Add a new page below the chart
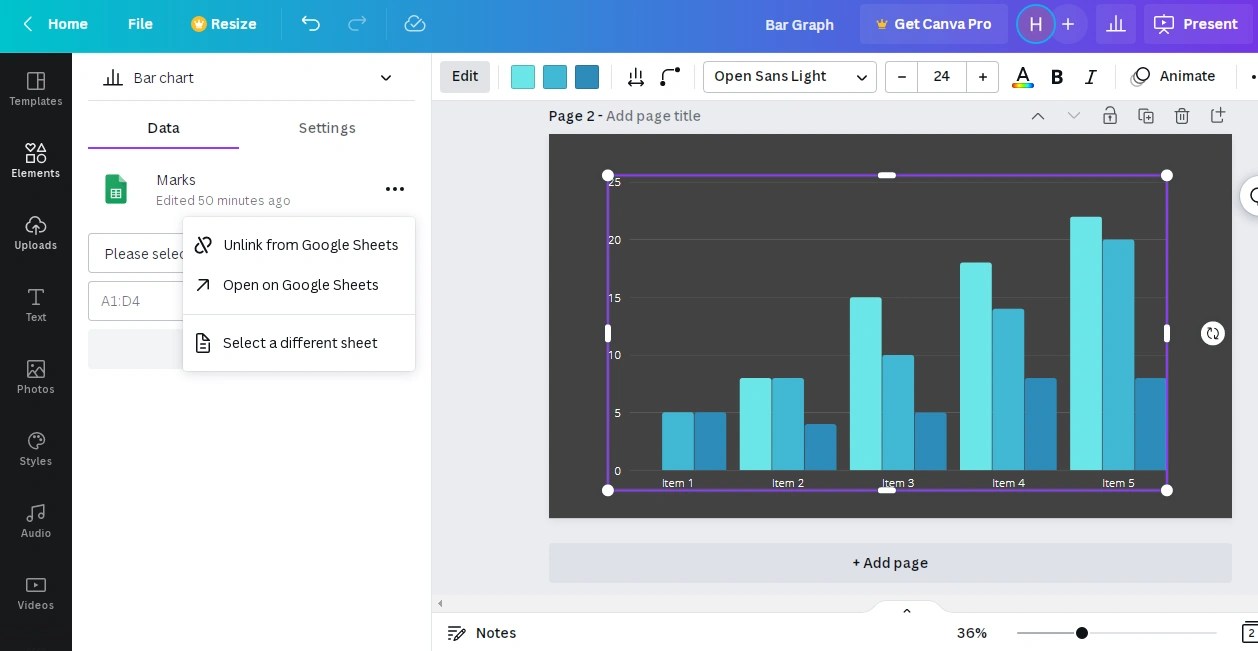 coord(890,562)
